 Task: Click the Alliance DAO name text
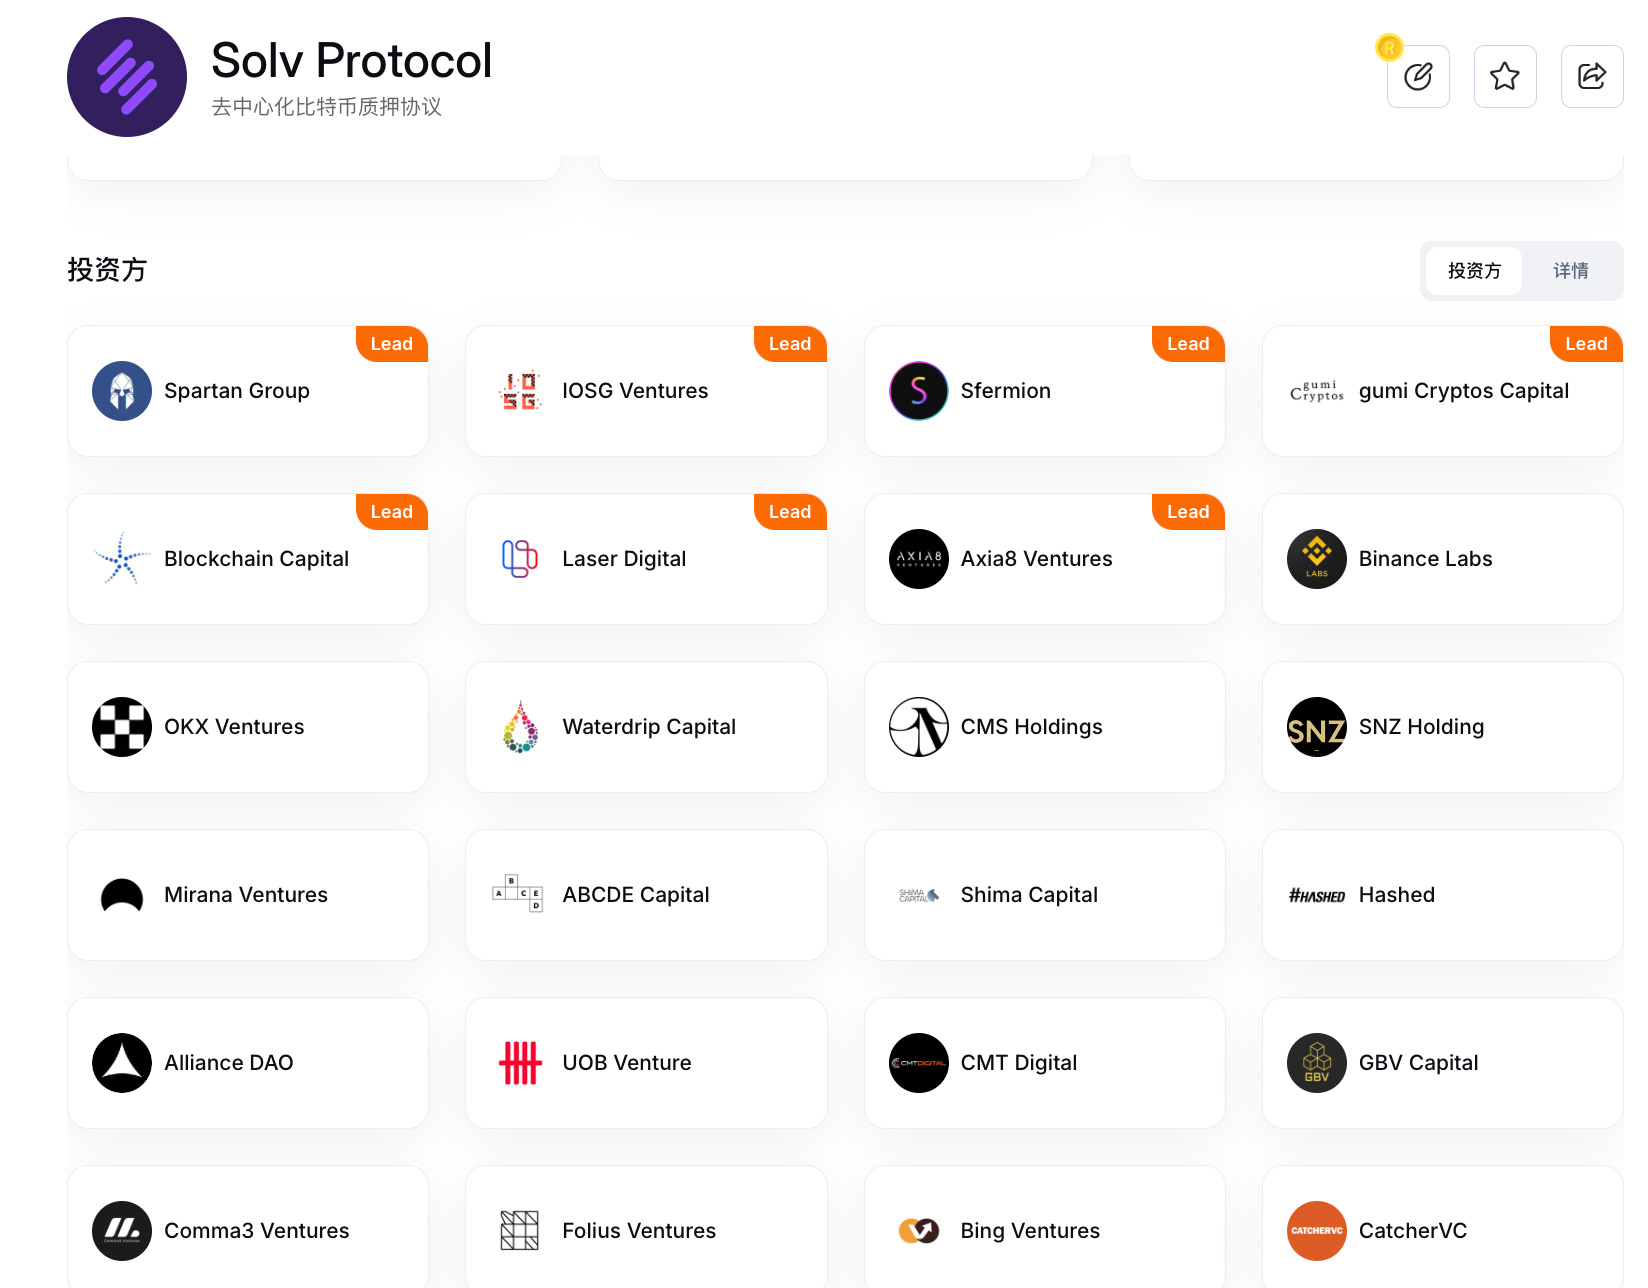(229, 1063)
